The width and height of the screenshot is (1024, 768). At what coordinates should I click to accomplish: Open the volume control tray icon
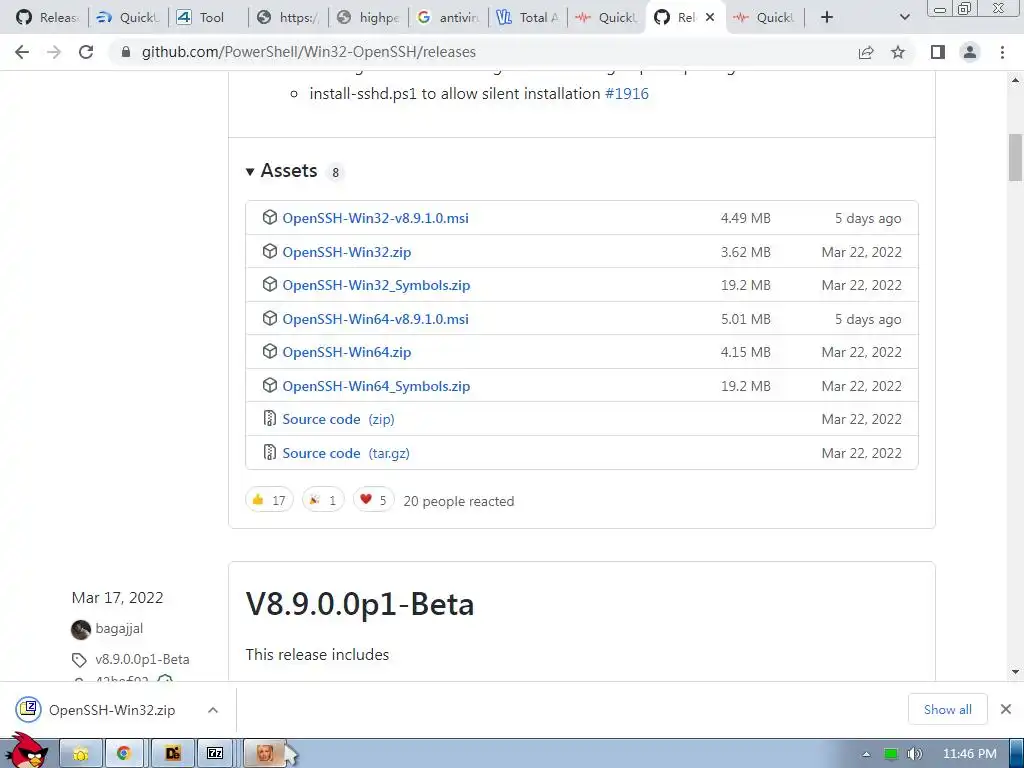click(x=914, y=754)
